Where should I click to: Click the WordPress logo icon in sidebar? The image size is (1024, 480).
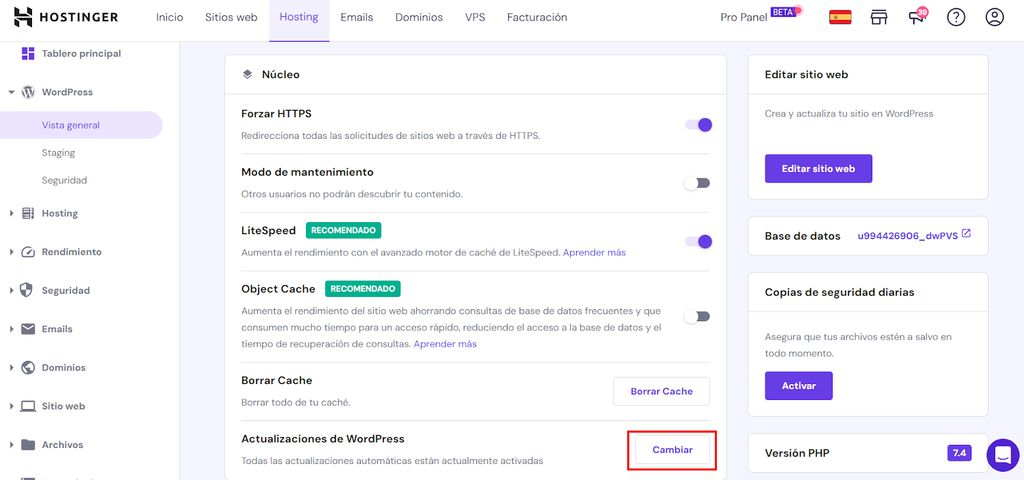pos(28,92)
